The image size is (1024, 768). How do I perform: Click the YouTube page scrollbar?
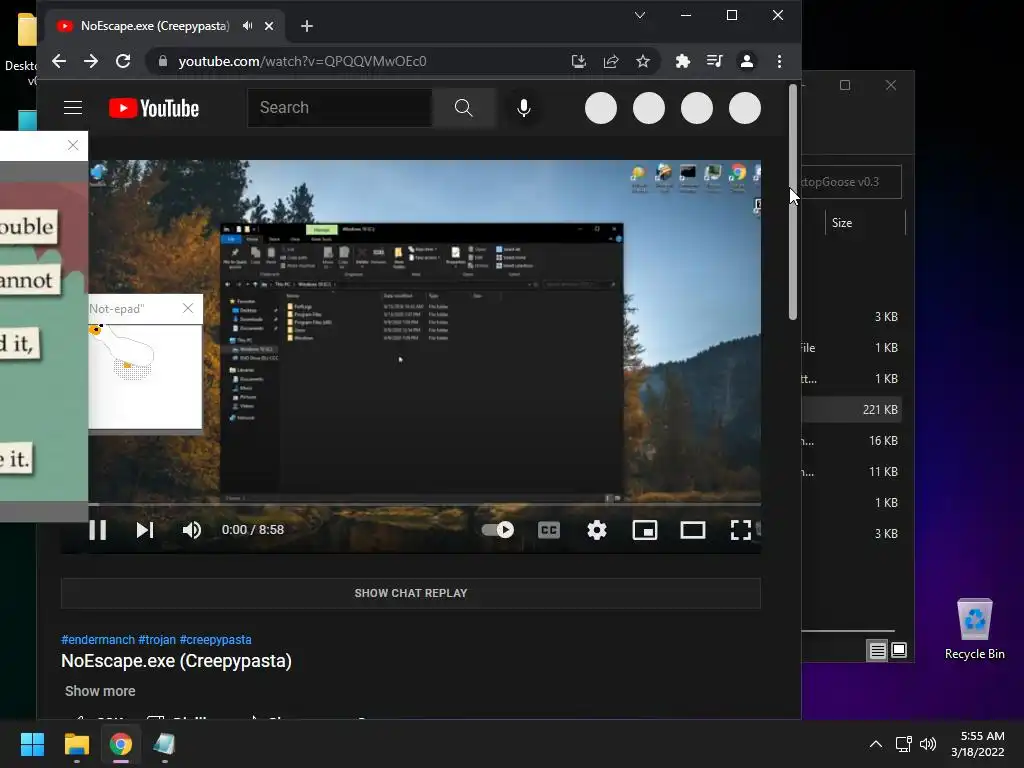pos(793,202)
